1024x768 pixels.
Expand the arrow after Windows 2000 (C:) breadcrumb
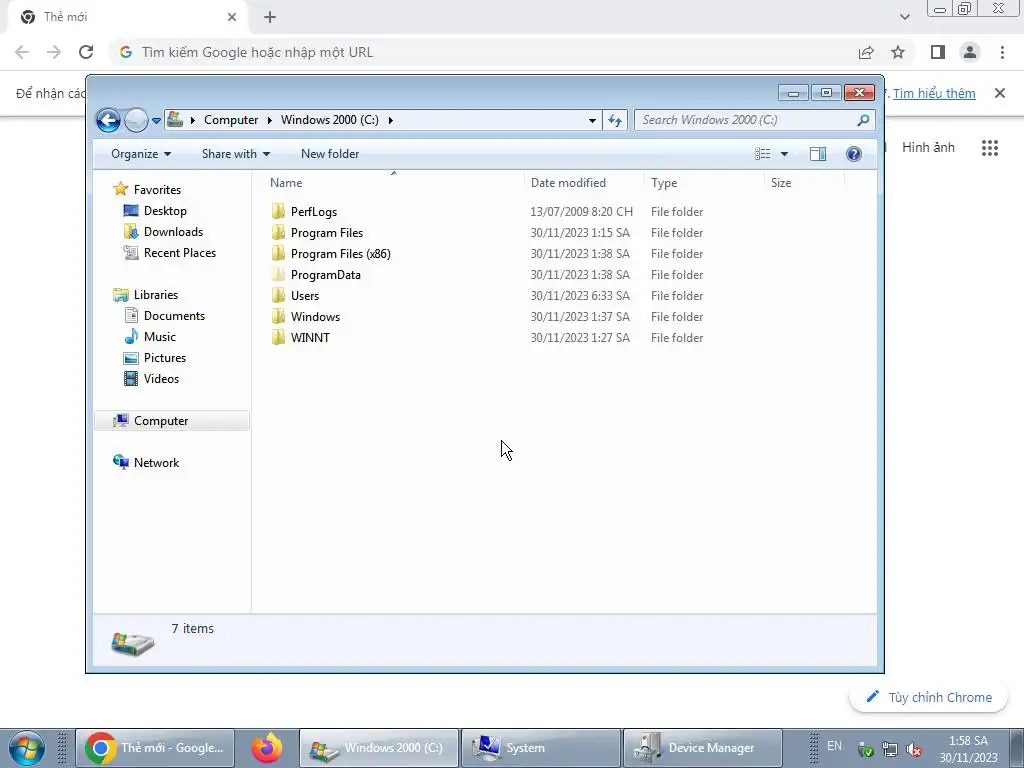click(x=391, y=120)
